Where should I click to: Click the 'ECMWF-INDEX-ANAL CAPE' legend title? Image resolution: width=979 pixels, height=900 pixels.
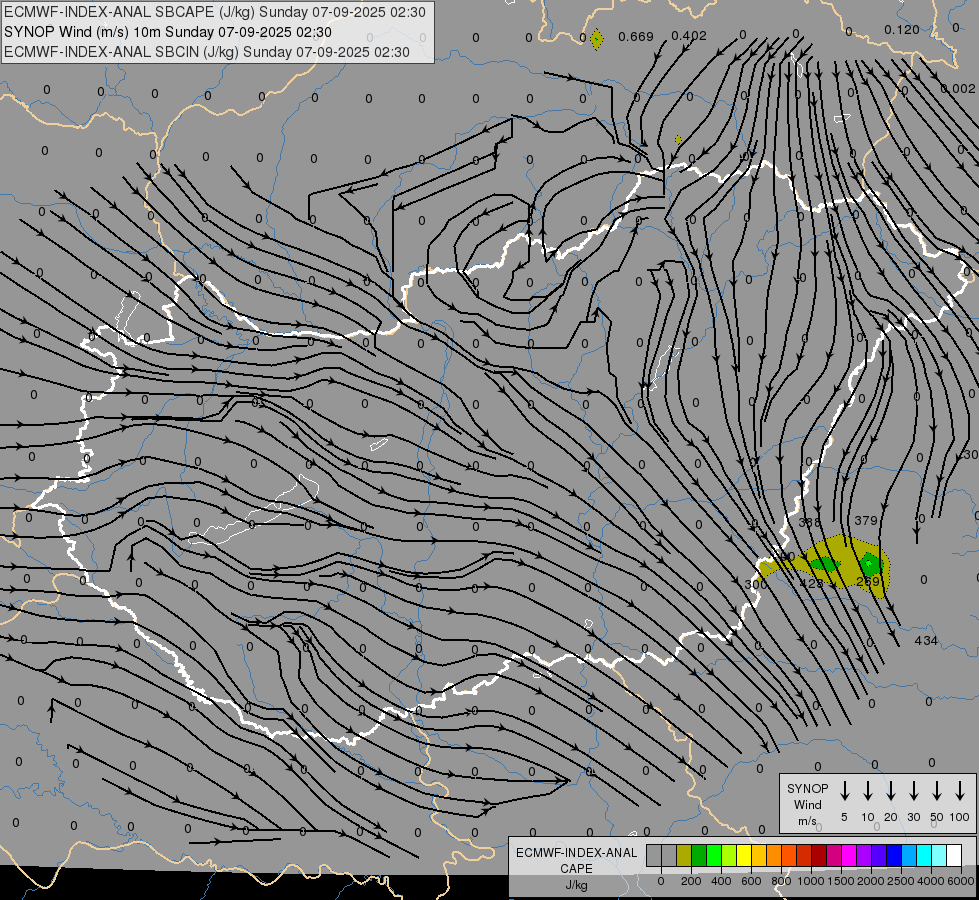coord(576,860)
